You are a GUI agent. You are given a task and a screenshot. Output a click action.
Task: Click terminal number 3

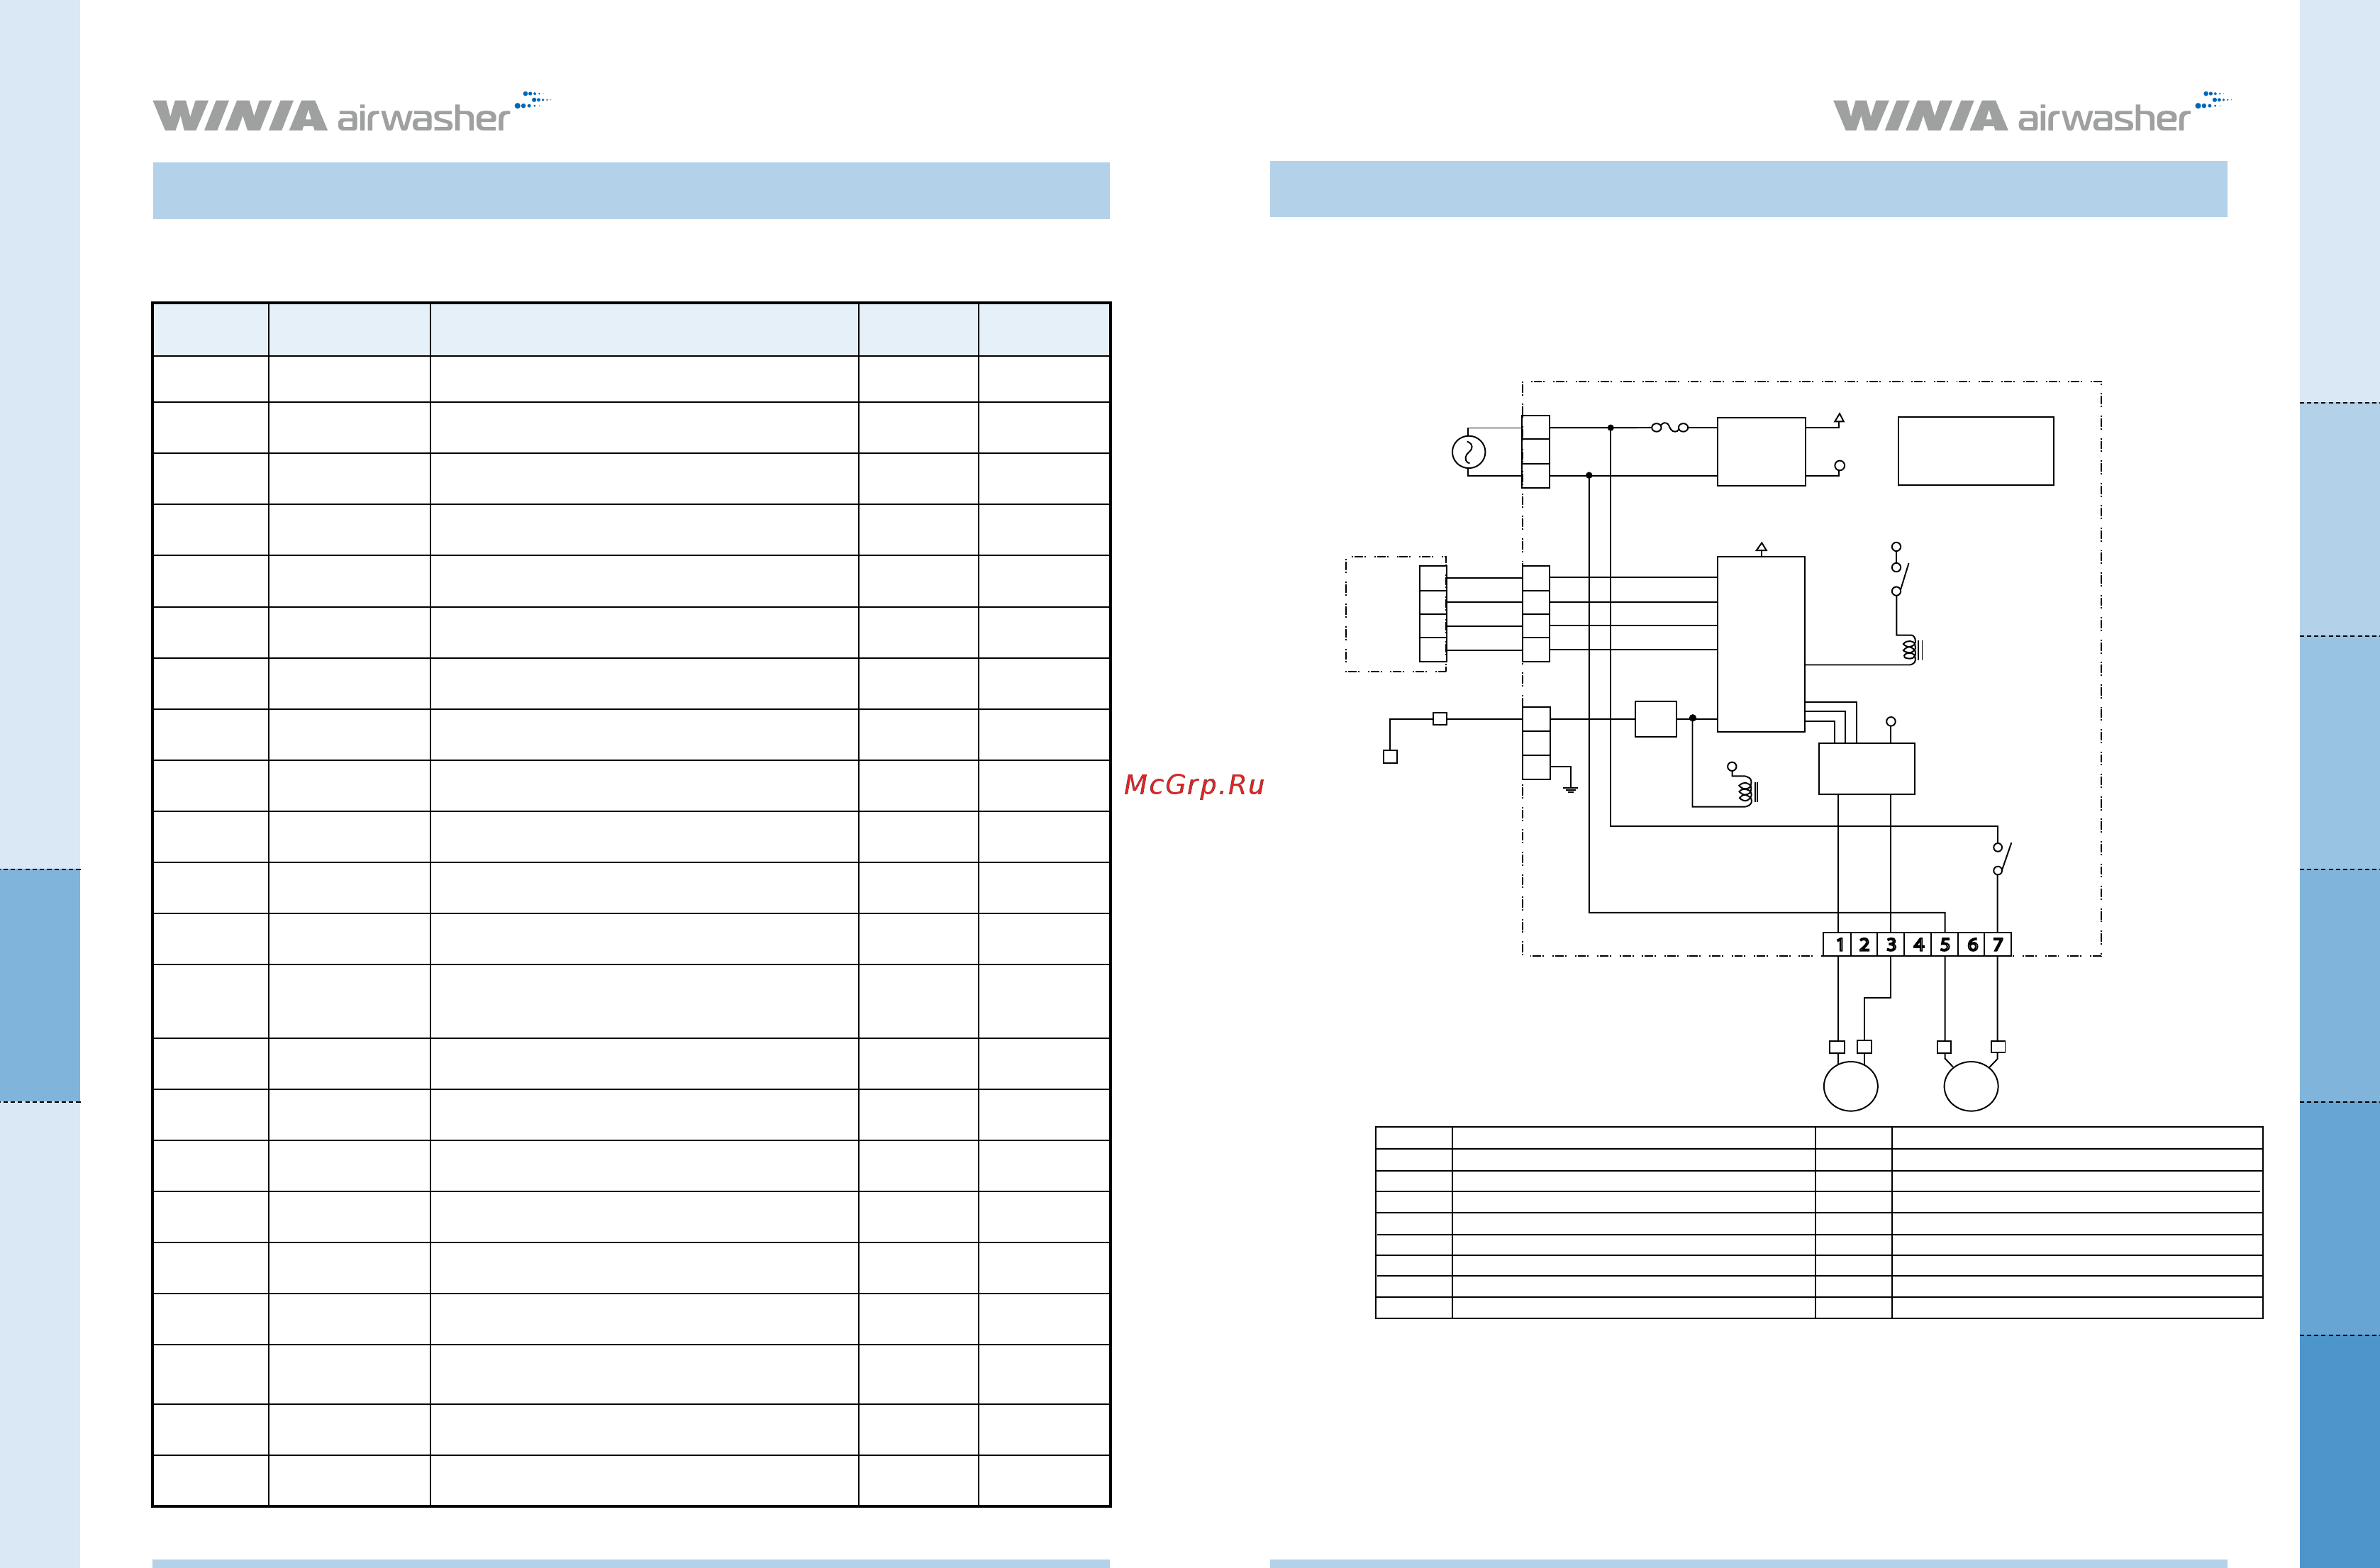[x=1891, y=944]
